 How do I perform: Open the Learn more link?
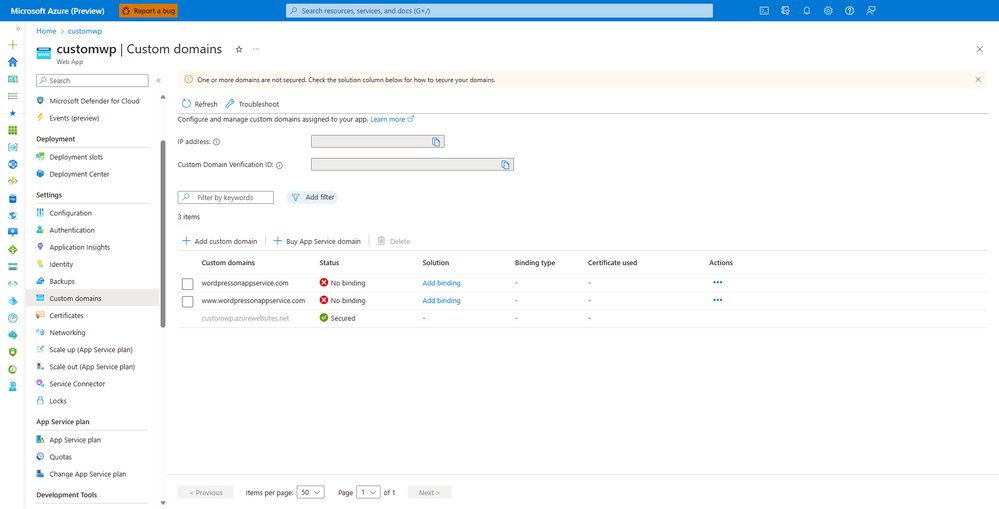[392, 119]
